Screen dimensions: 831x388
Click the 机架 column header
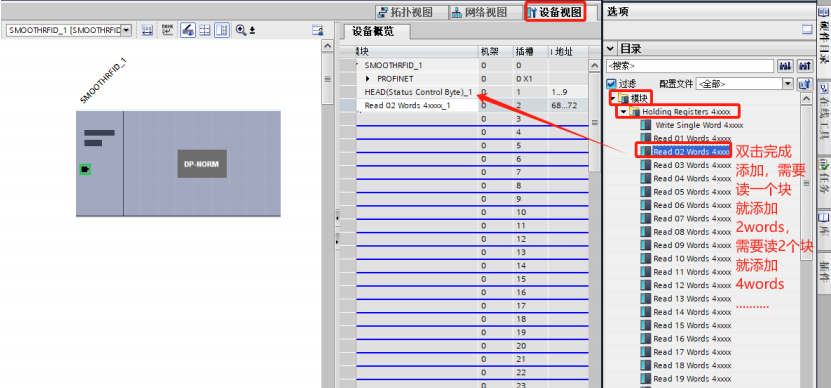click(490, 51)
